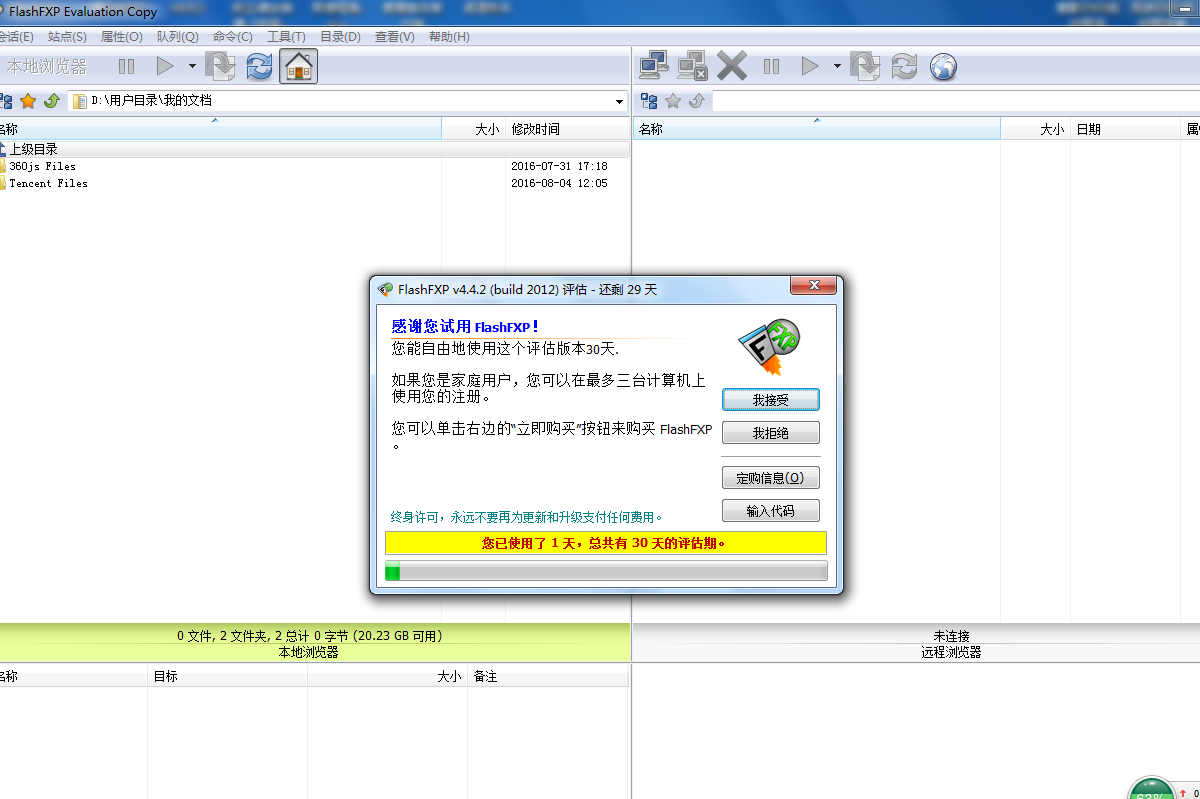Sort remote files by 日期 column
The width and height of the screenshot is (1200, 799).
click(1125, 130)
